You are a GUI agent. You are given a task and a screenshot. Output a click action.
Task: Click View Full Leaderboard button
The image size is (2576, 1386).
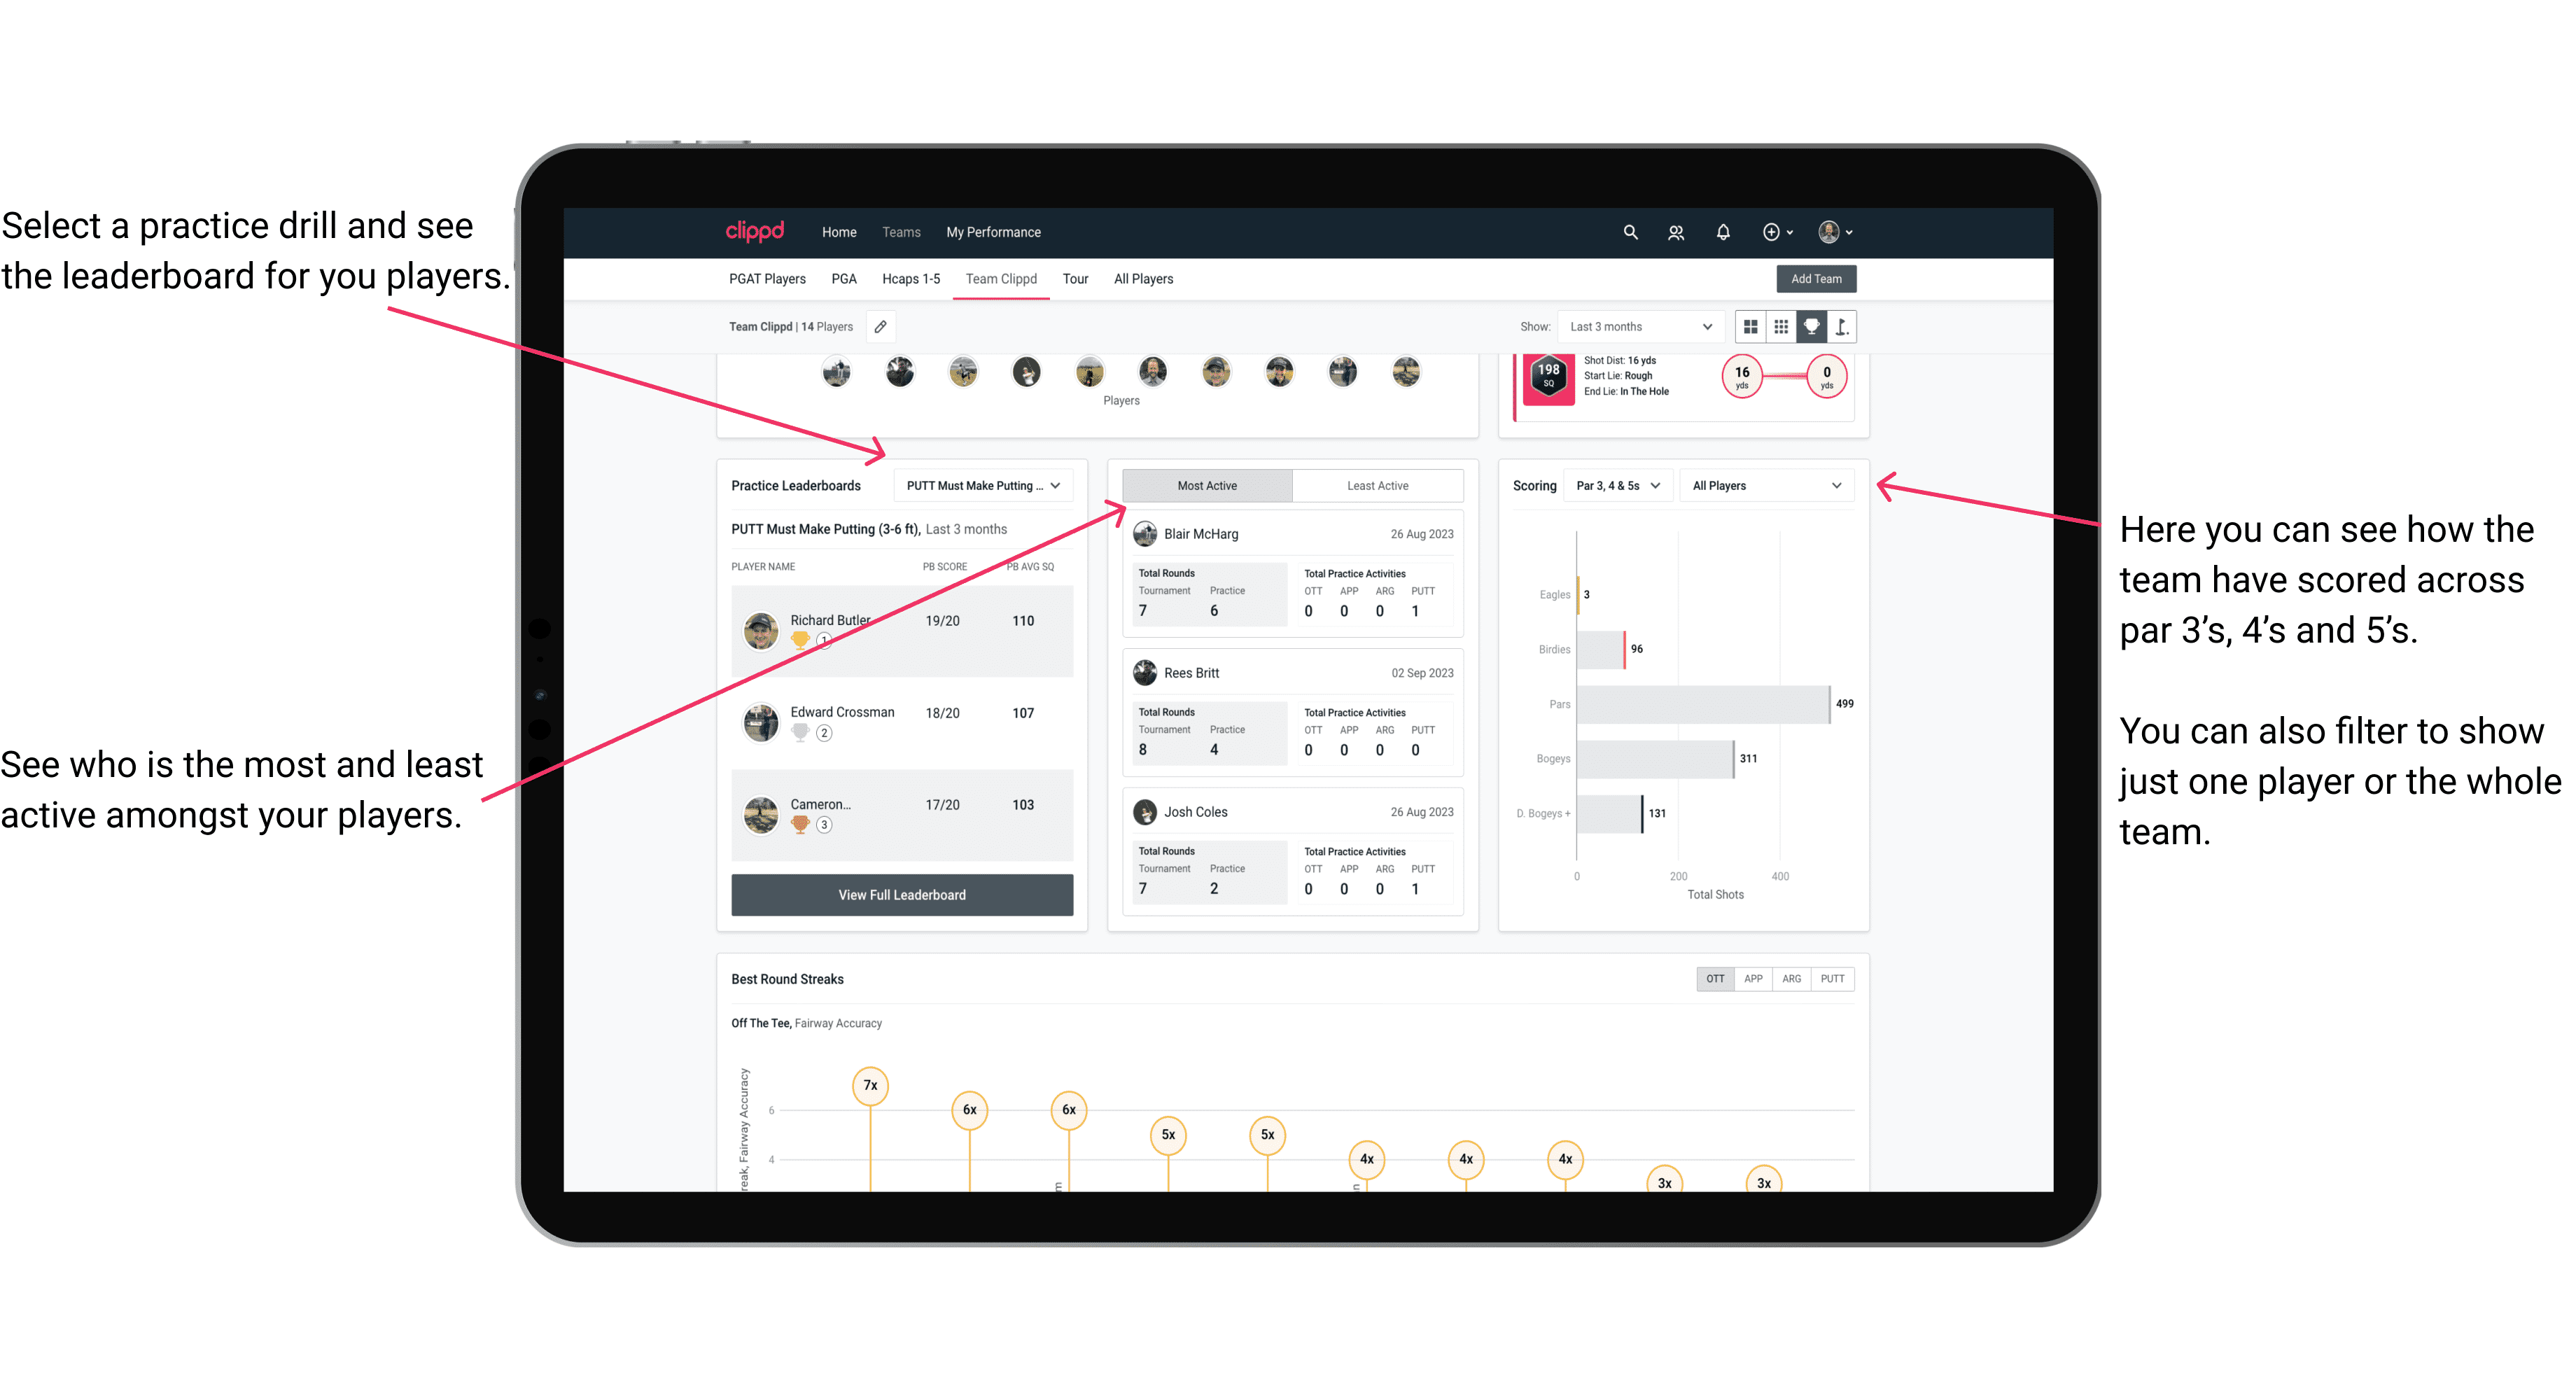901,895
